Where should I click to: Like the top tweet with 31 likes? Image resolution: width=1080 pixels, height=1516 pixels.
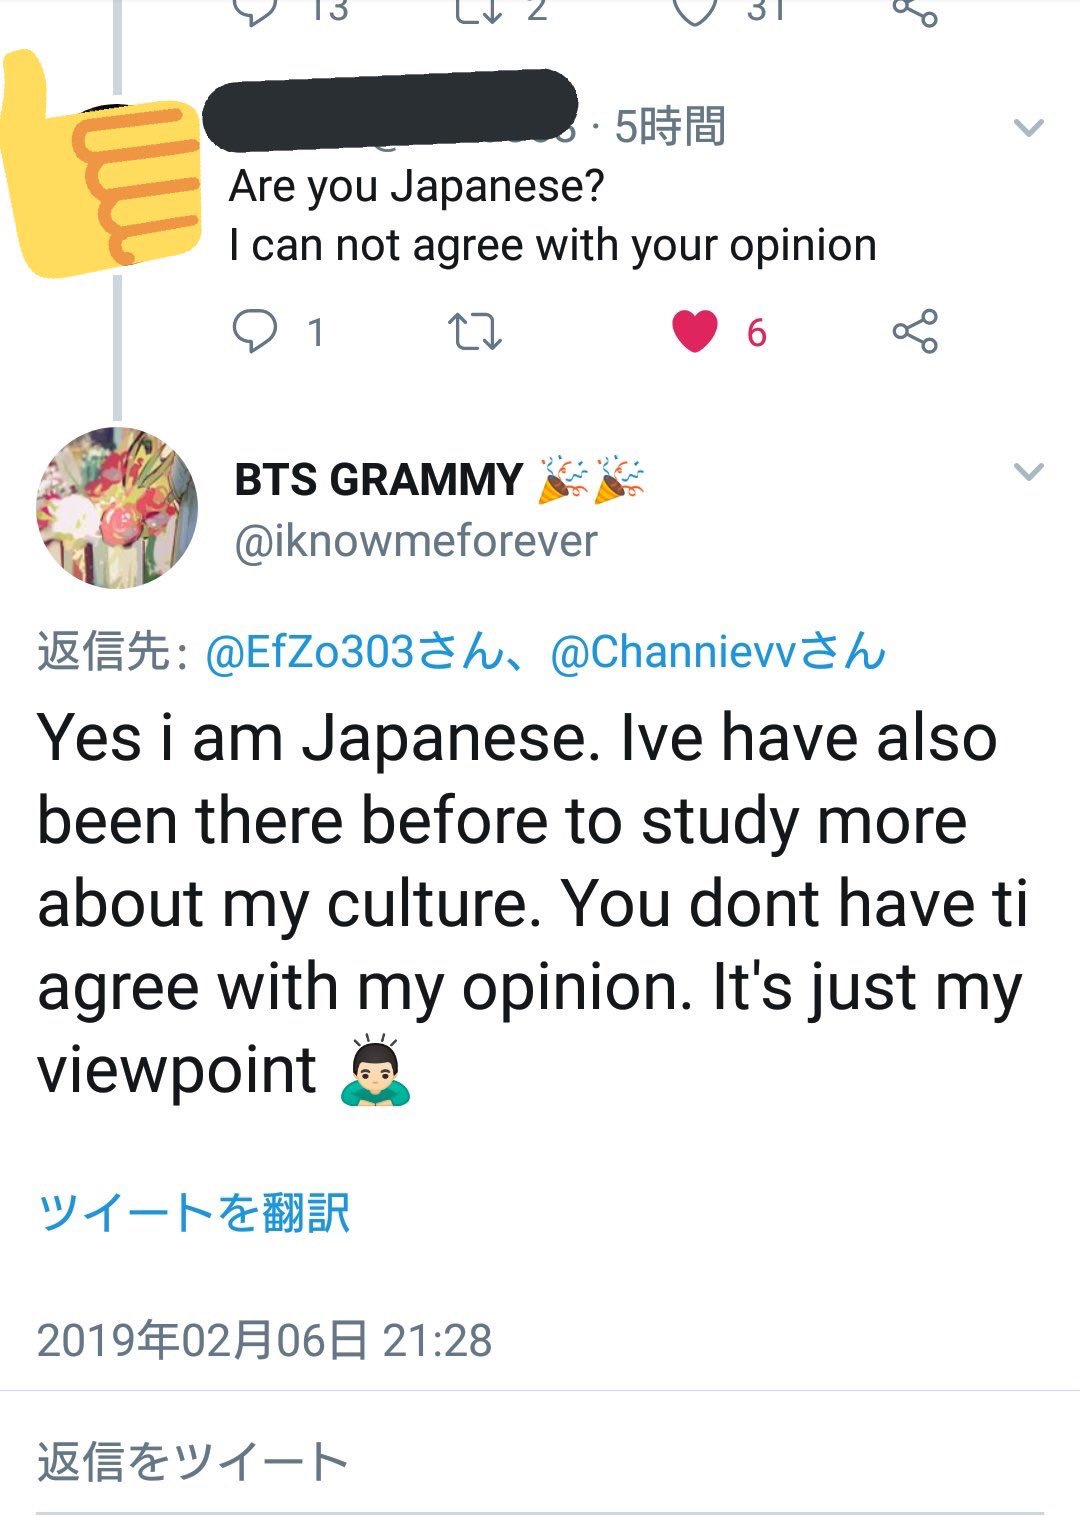tap(695, 10)
